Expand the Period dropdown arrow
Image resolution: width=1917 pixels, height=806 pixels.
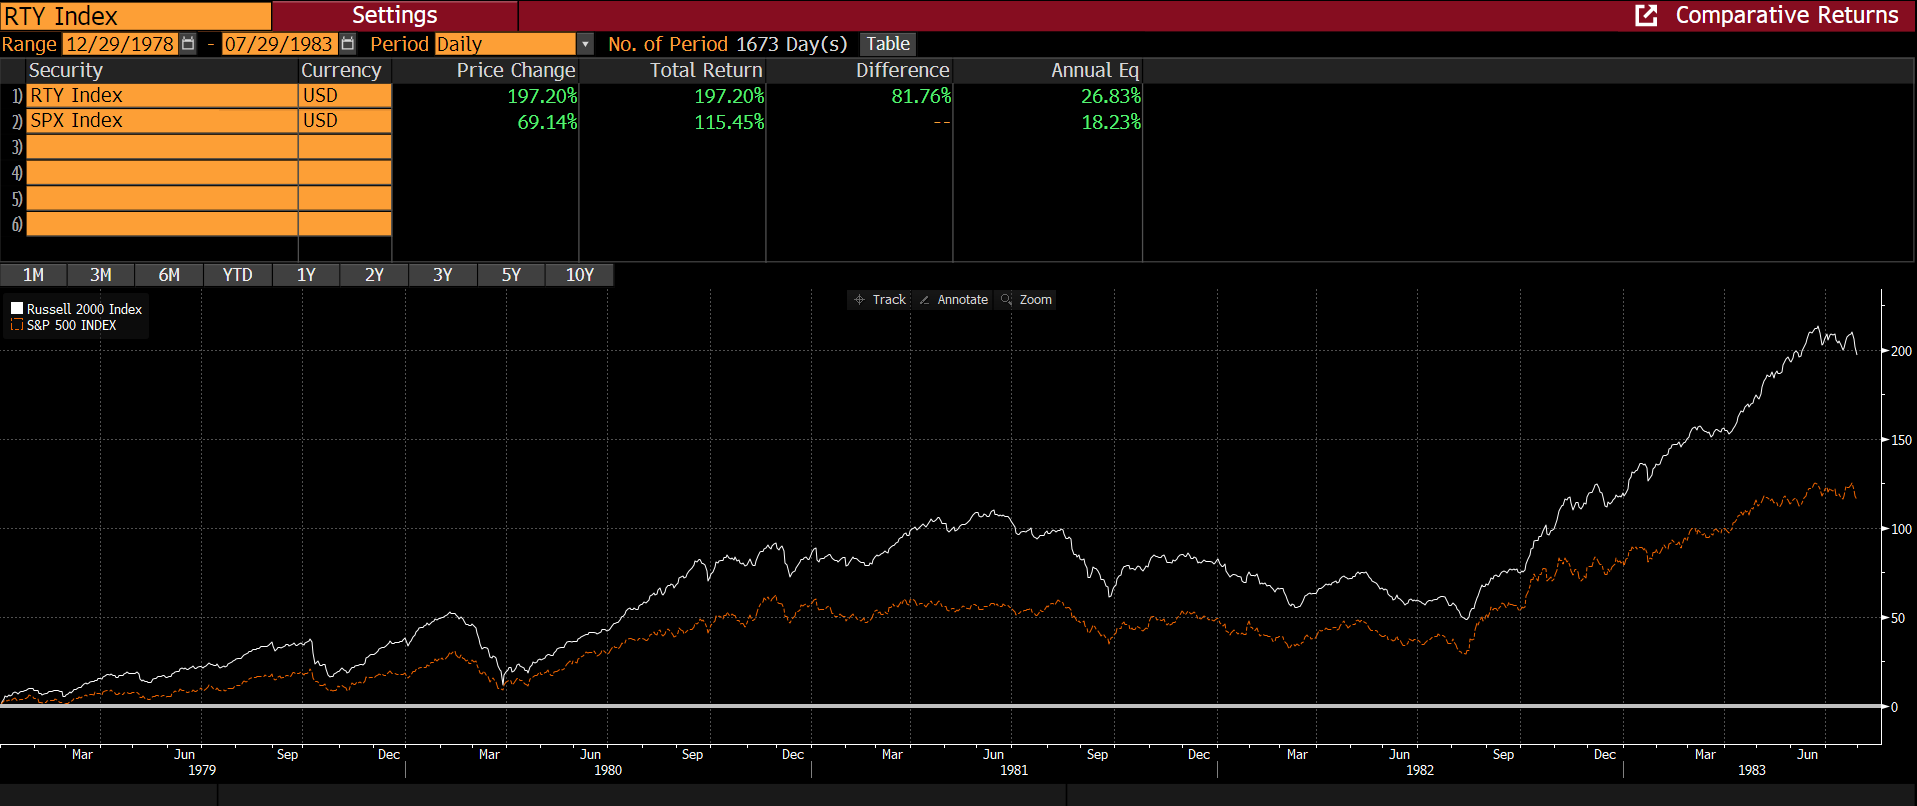tap(585, 44)
